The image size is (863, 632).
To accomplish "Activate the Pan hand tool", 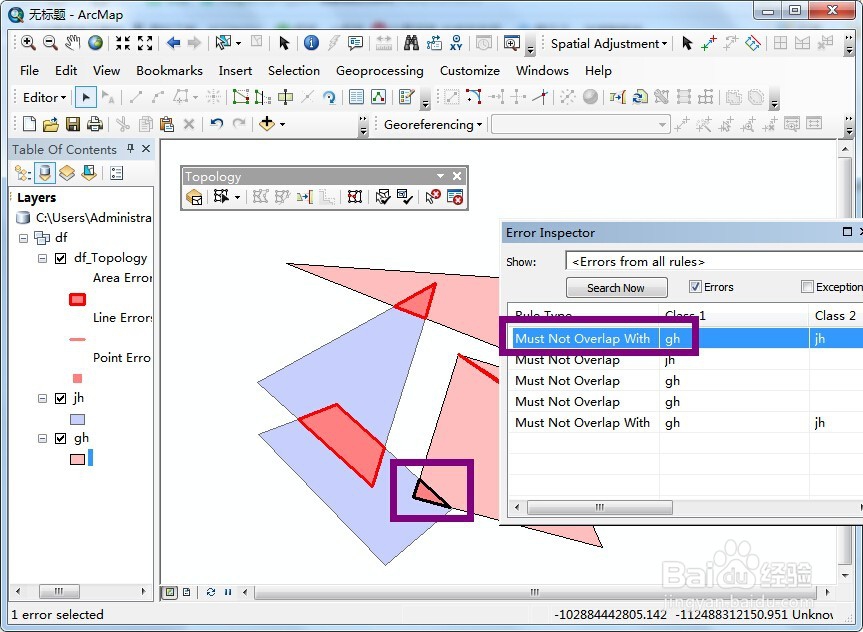I will point(73,43).
